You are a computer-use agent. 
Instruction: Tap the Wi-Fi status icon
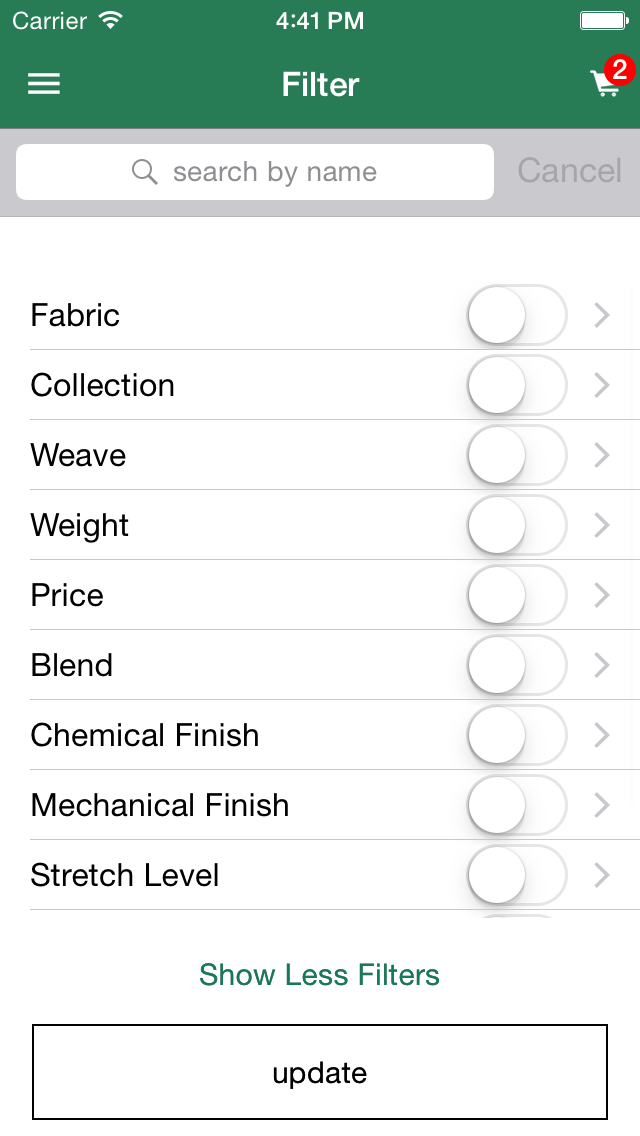pos(111,20)
